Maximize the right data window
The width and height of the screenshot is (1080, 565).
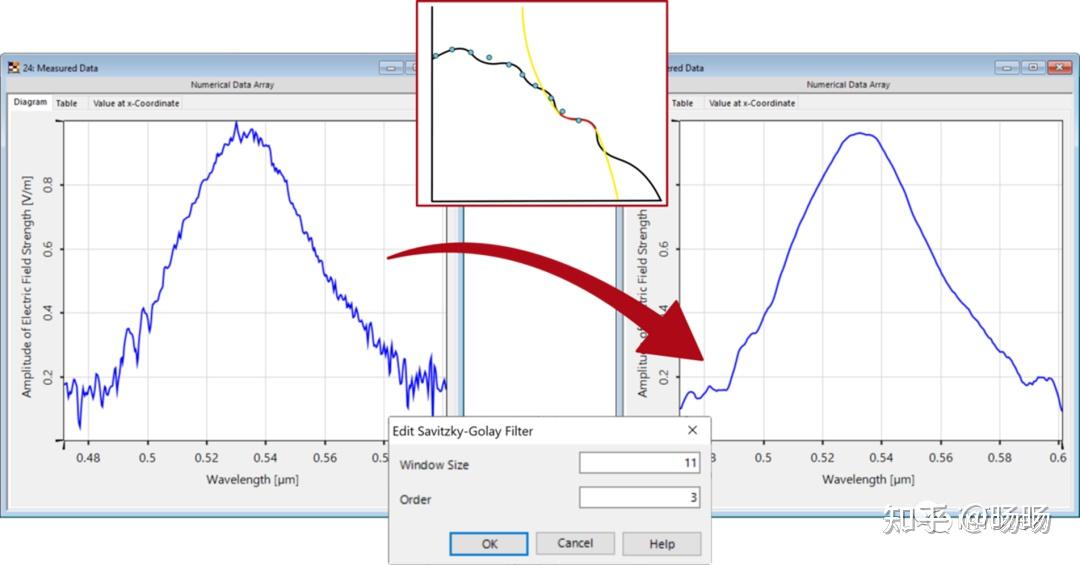pyautogui.click(x=1033, y=68)
